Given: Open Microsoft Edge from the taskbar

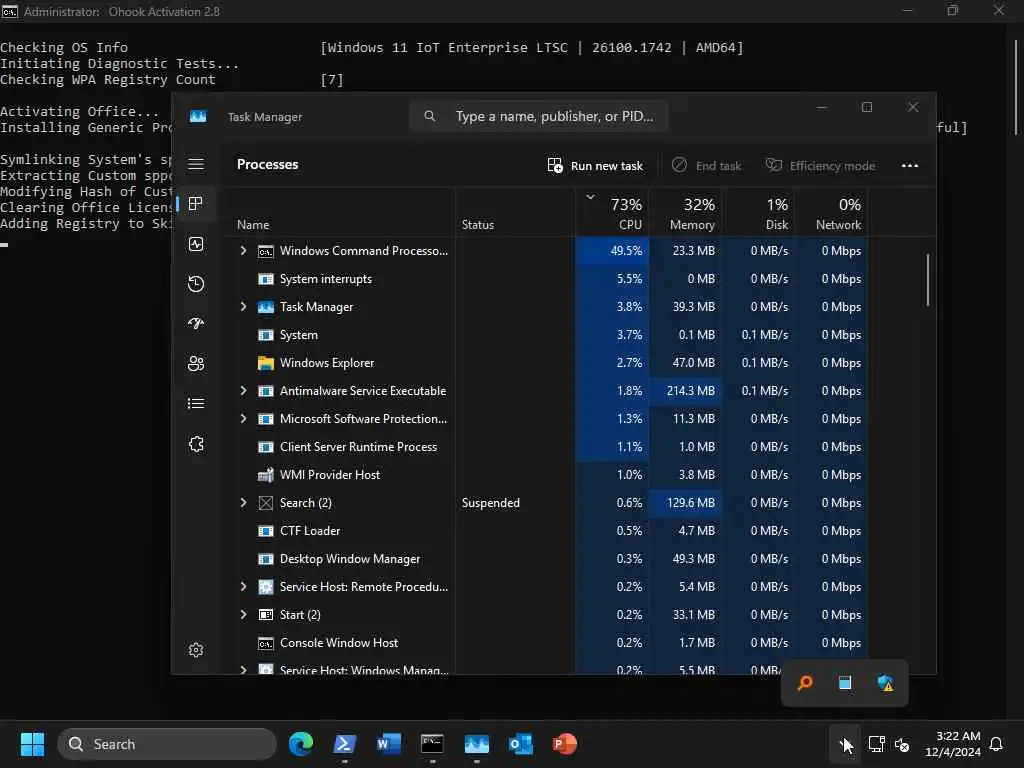Looking at the screenshot, I should coord(301,744).
